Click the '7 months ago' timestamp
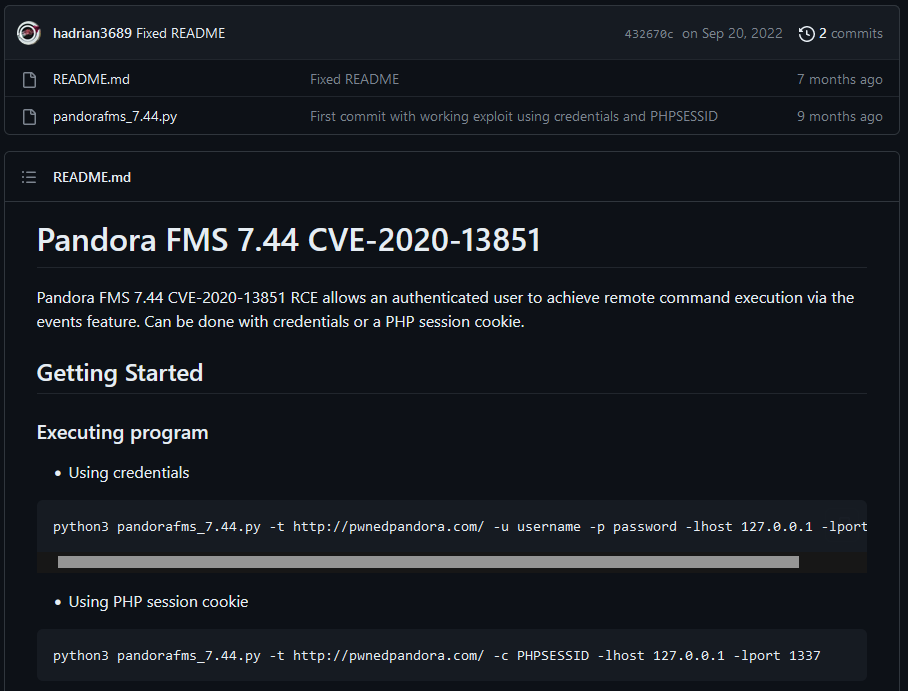This screenshot has width=908, height=691. pyautogui.click(x=840, y=79)
